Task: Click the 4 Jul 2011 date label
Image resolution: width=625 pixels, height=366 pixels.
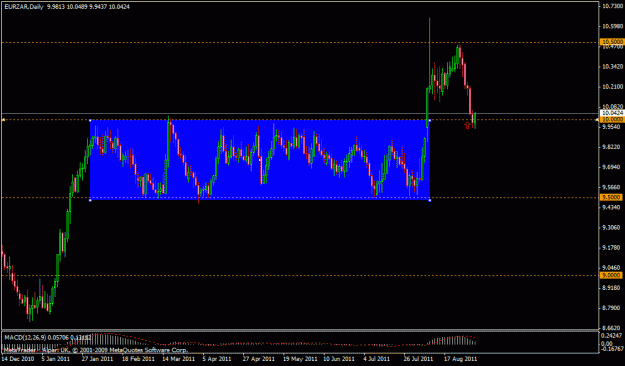Action: 377,359
